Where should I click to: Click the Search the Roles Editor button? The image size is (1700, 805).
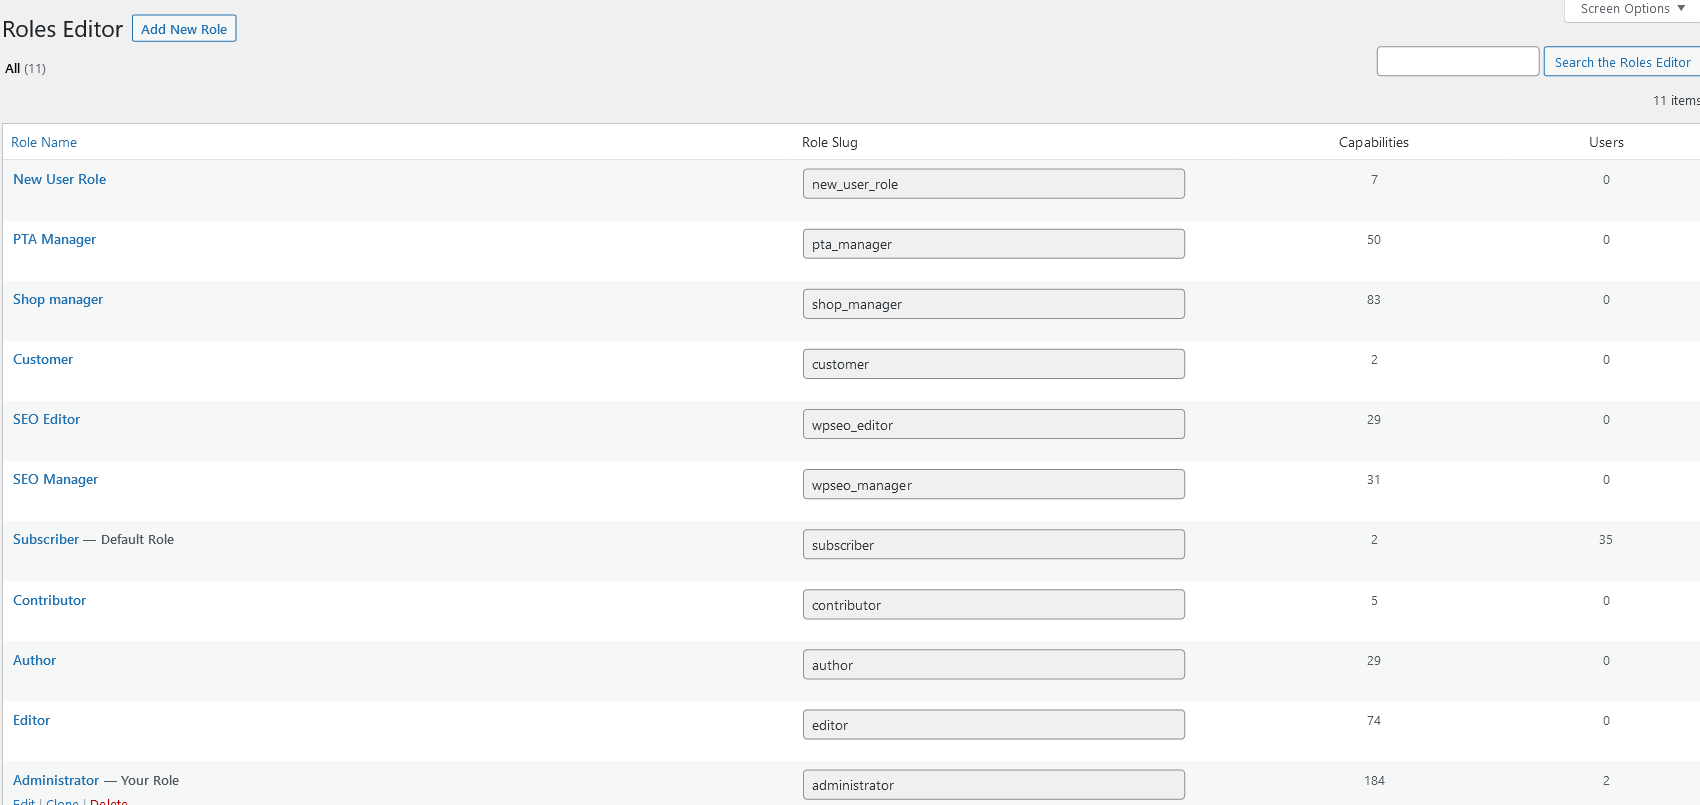(x=1622, y=62)
